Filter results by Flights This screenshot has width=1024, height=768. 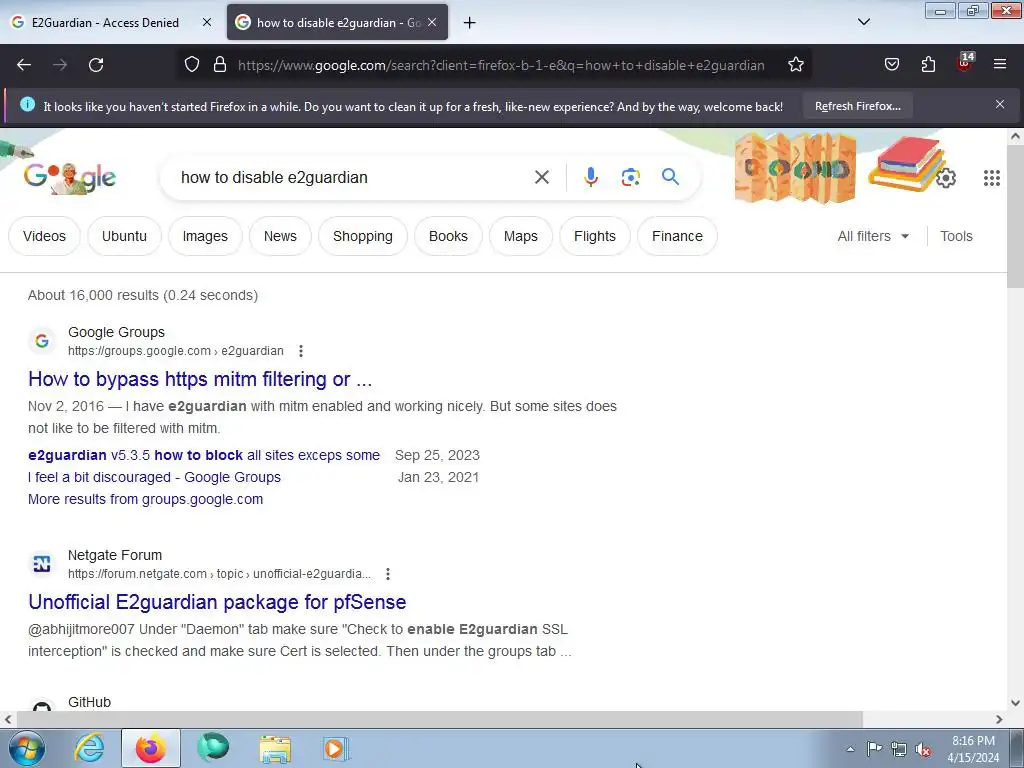click(x=595, y=236)
